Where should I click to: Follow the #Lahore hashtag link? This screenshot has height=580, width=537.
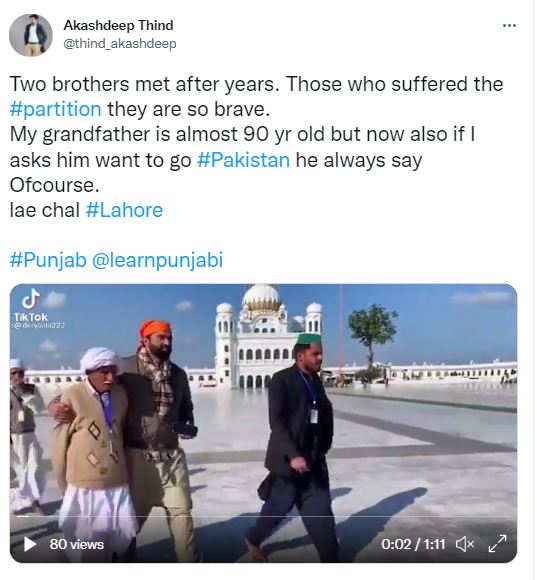(x=124, y=210)
